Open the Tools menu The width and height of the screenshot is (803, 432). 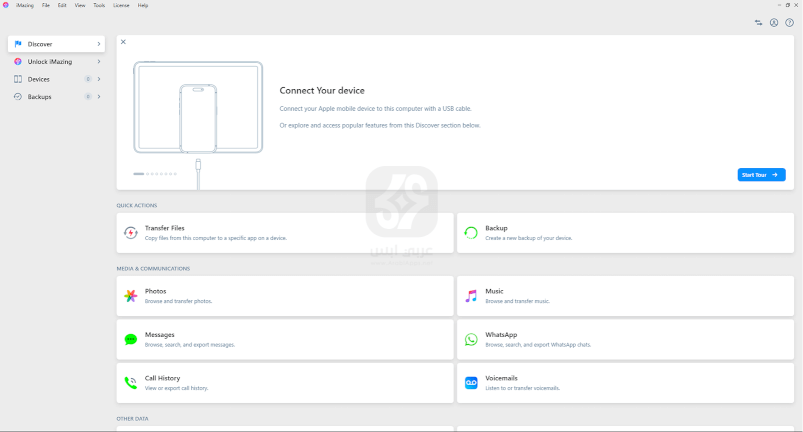pyautogui.click(x=99, y=5)
